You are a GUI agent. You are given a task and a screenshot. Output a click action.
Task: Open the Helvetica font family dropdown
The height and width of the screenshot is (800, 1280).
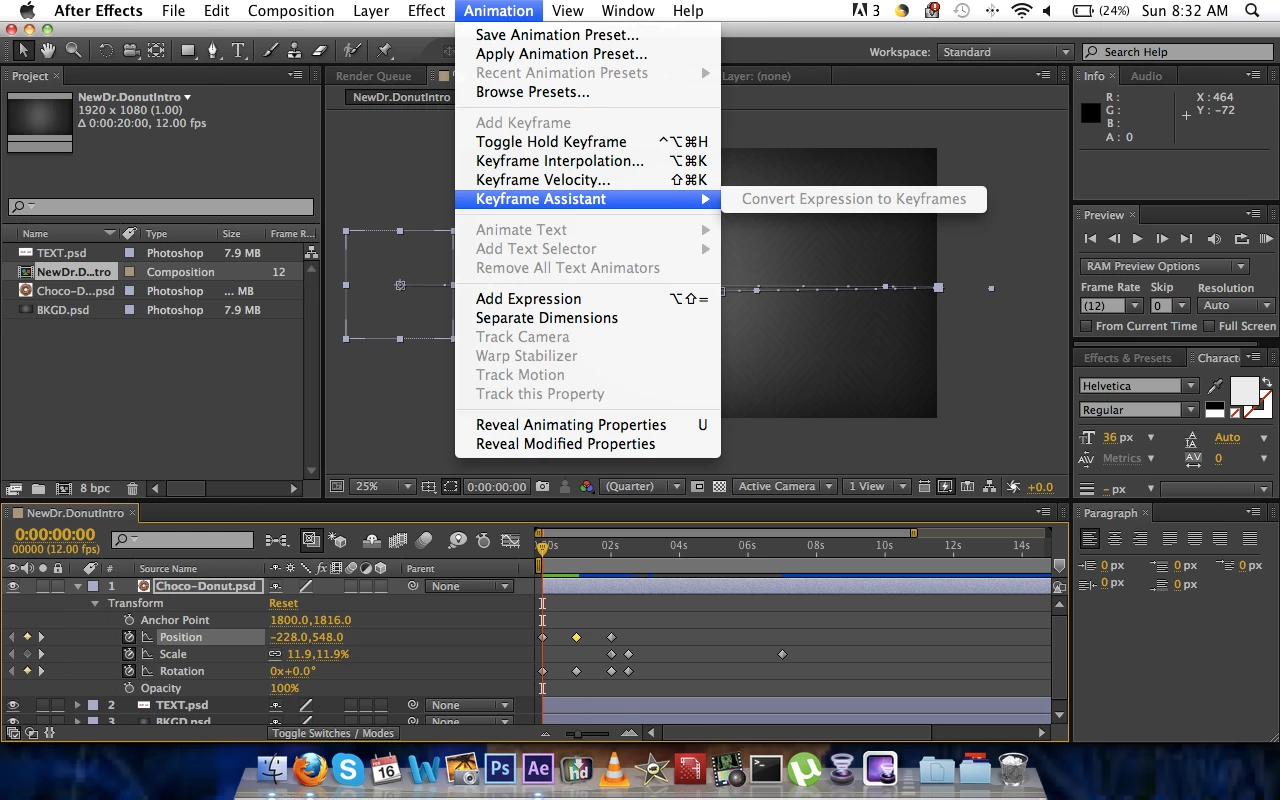(x=1138, y=386)
